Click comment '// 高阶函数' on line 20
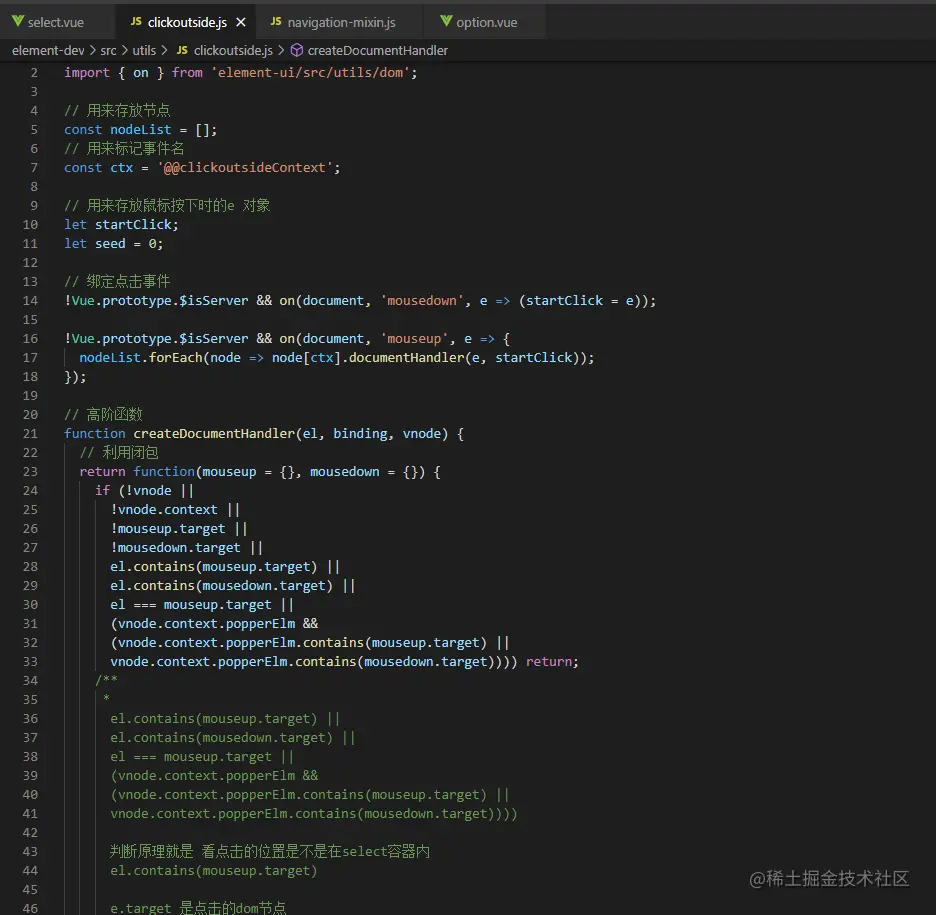 tap(103, 415)
